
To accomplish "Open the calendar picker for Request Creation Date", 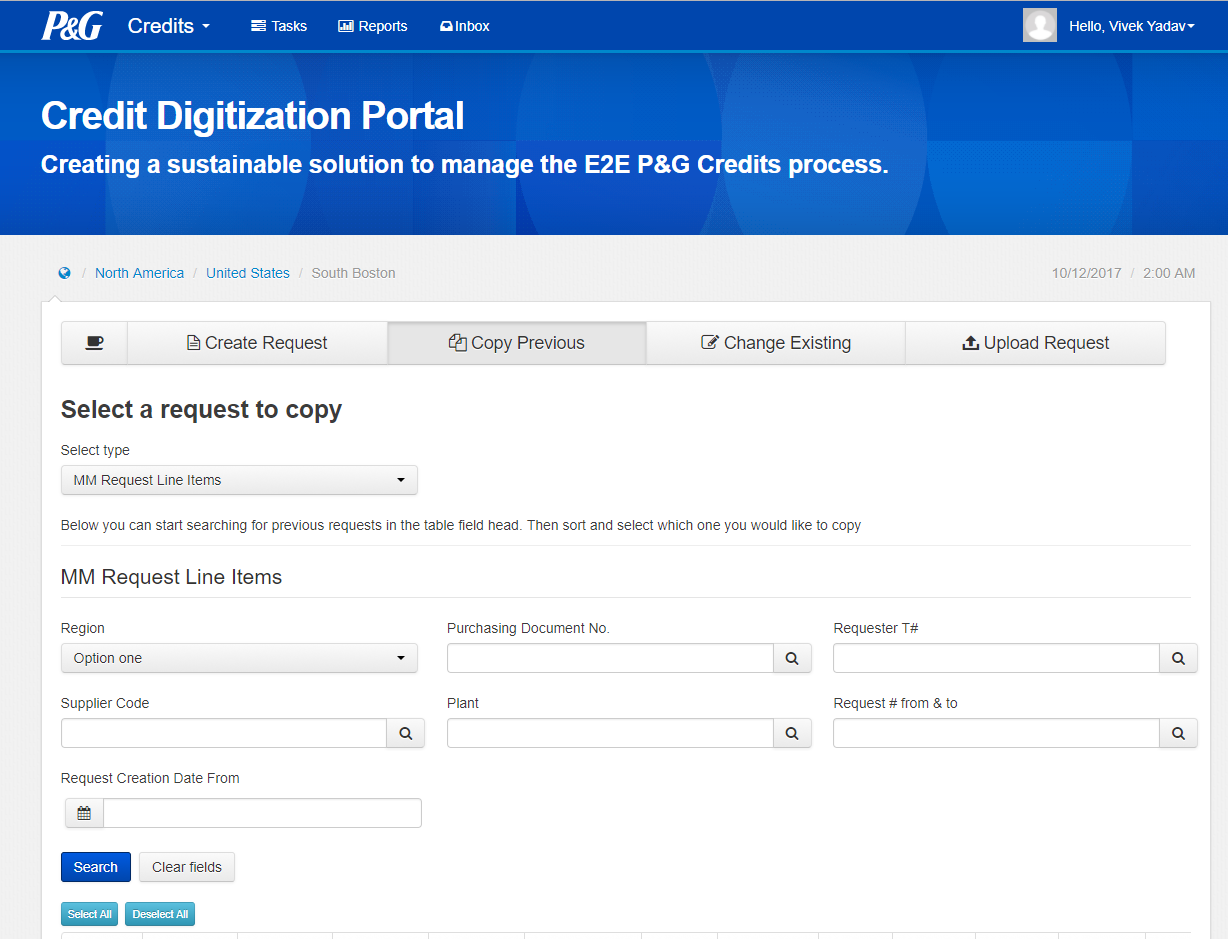I will click(84, 813).
